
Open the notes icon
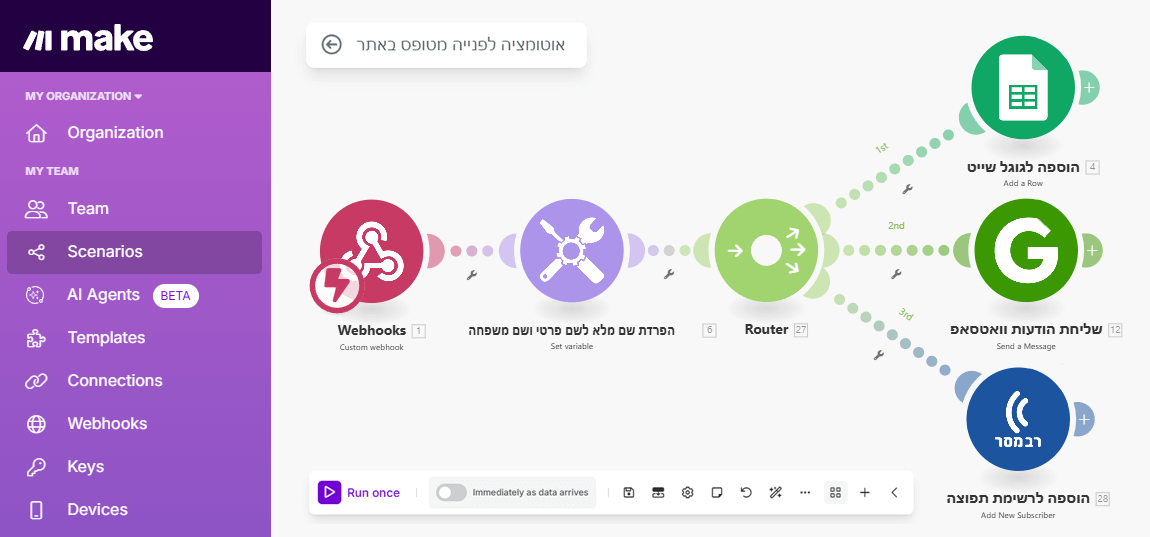[x=717, y=493]
